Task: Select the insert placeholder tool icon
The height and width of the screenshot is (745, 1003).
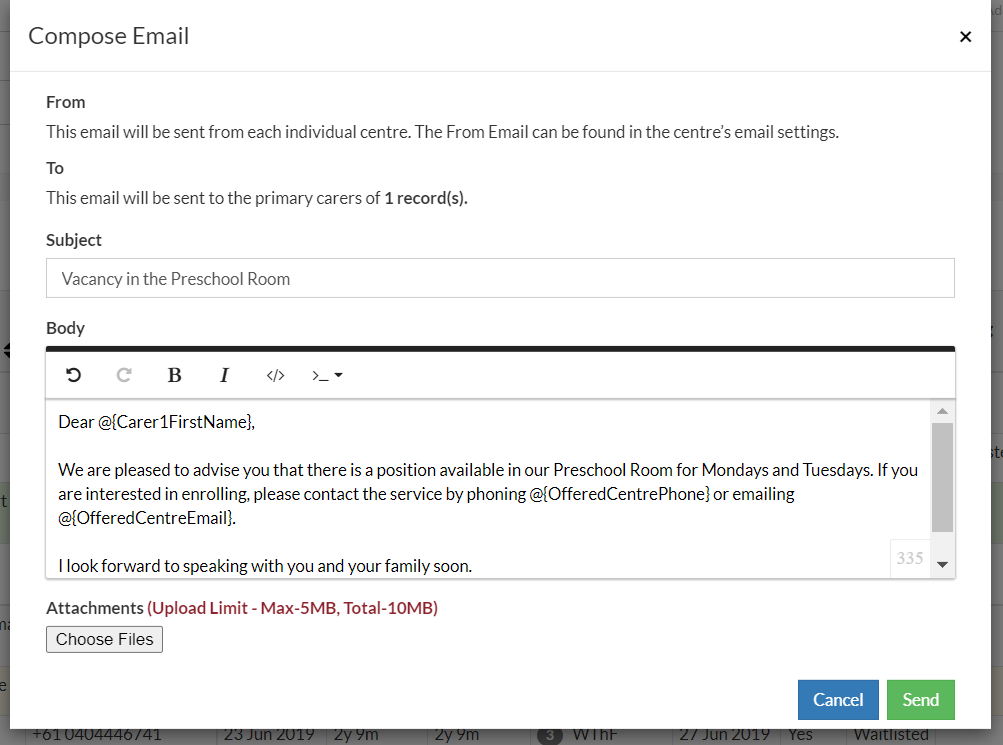Action: pyautogui.click(x=322, y=375)
